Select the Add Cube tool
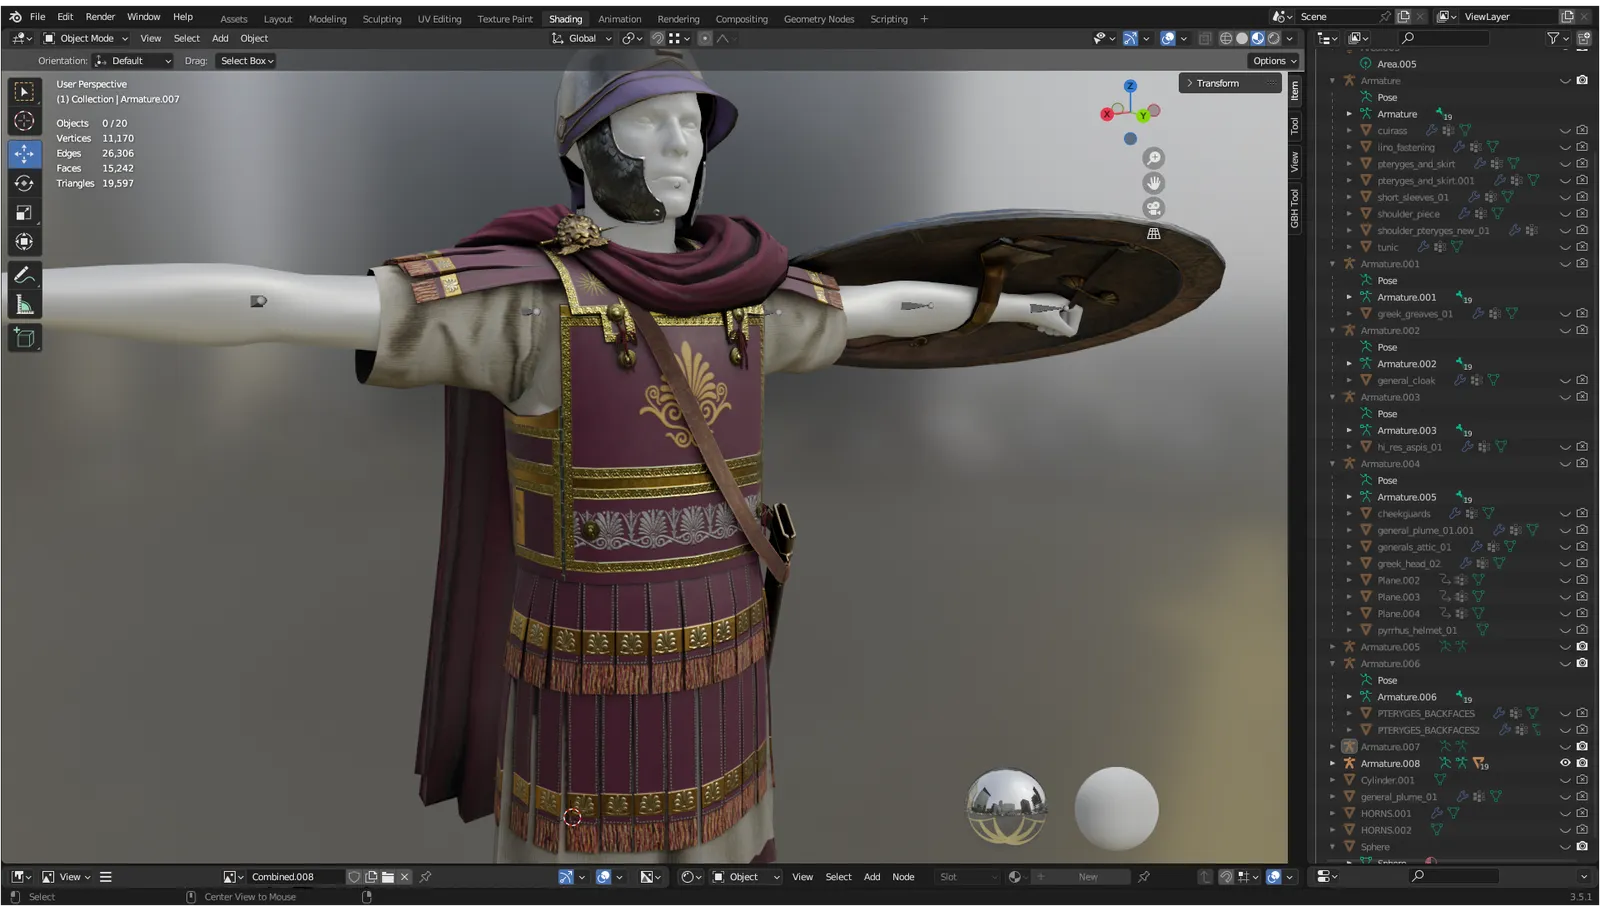The width and height of the screenshot is (1600, 906). (x=24, y=338)
